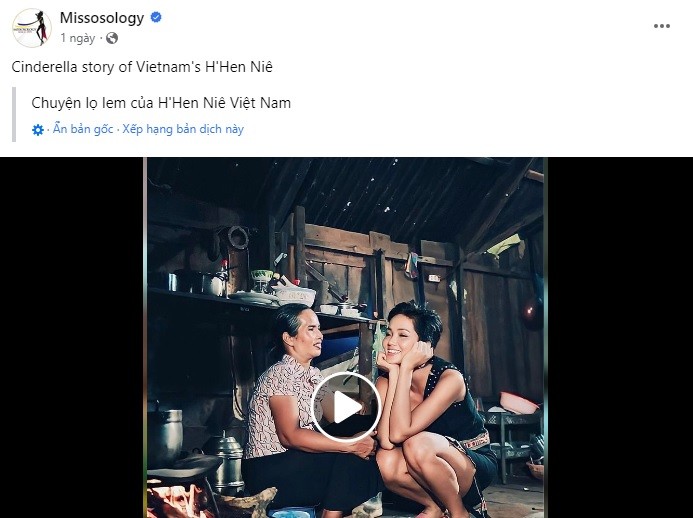The width and height of the screenshot is (693, 518).
Task: Click the gray vertical quote bar beside translation
Action: point(16,115)
